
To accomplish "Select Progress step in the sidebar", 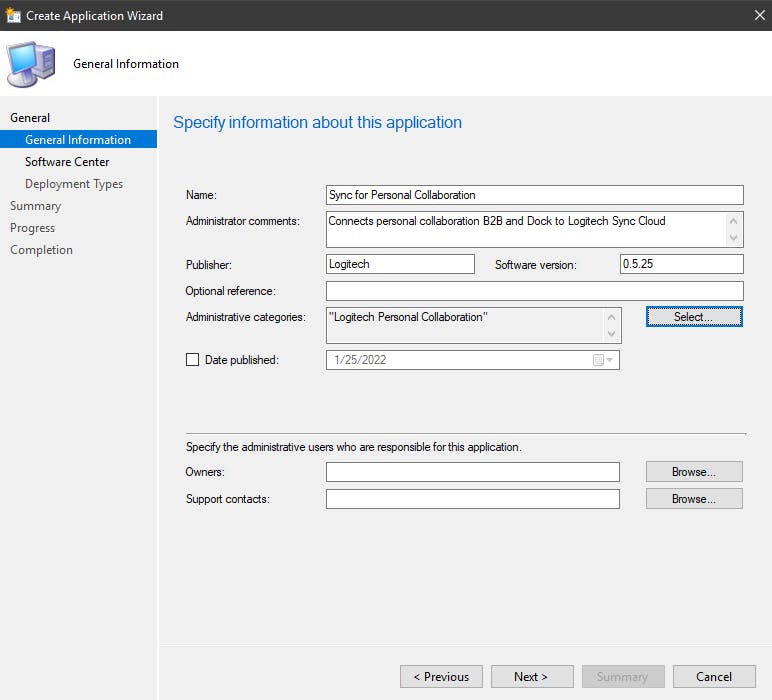I will (32, 228).
